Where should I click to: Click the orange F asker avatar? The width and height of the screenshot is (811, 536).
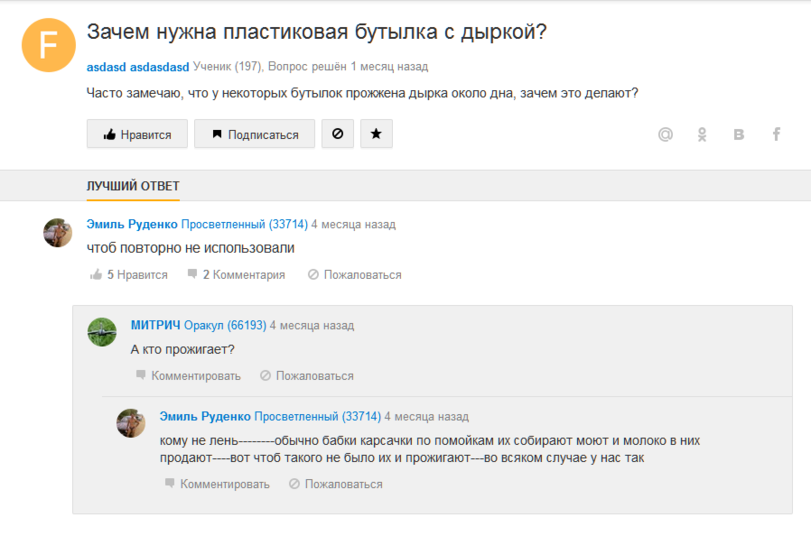point(49,45)
